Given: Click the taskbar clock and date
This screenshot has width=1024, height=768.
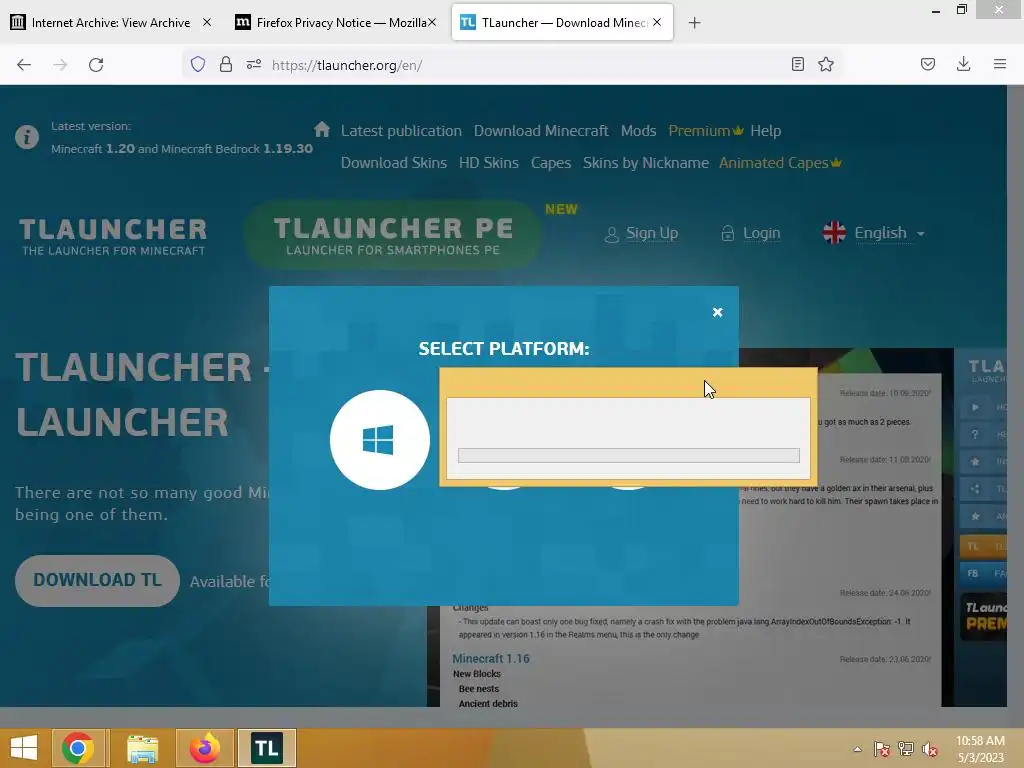Looking at the screenshot, I should [x=980, y=748].
